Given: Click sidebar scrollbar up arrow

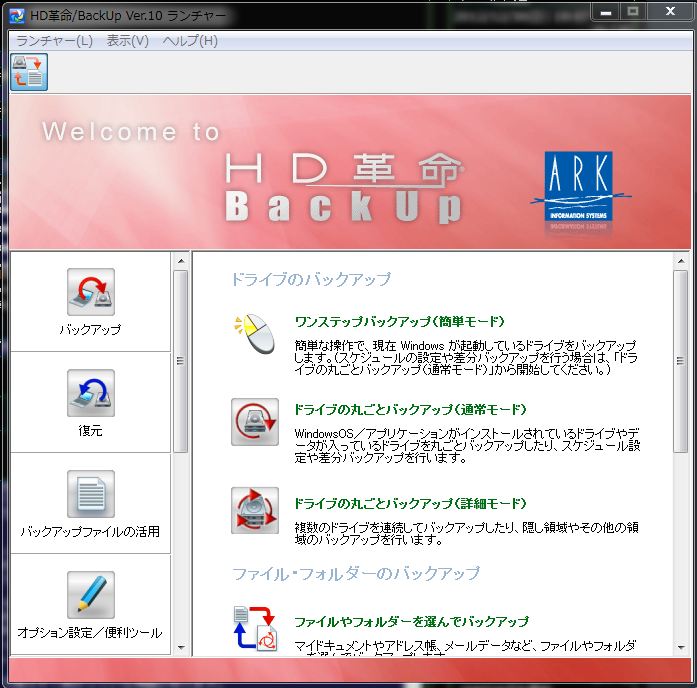Looking at the screenshot, I should click(x=181, y=261).
